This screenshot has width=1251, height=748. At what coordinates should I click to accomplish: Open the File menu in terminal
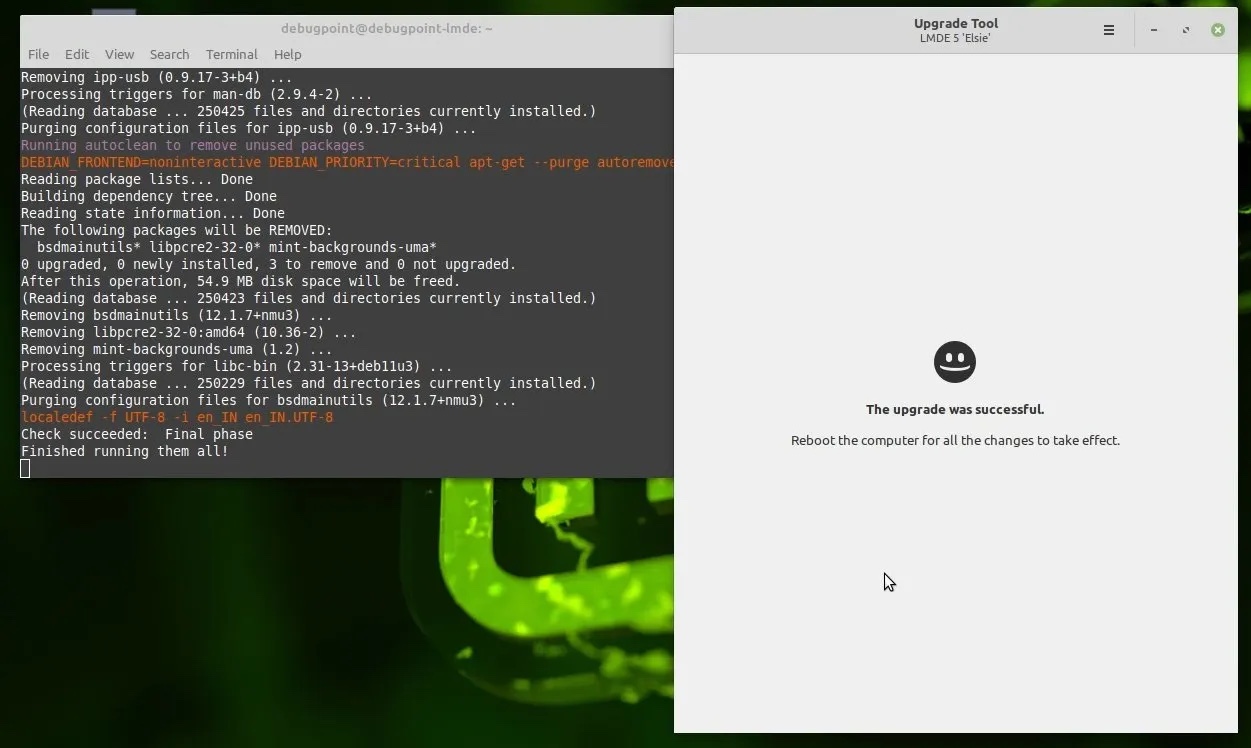[x=38, y=54]
